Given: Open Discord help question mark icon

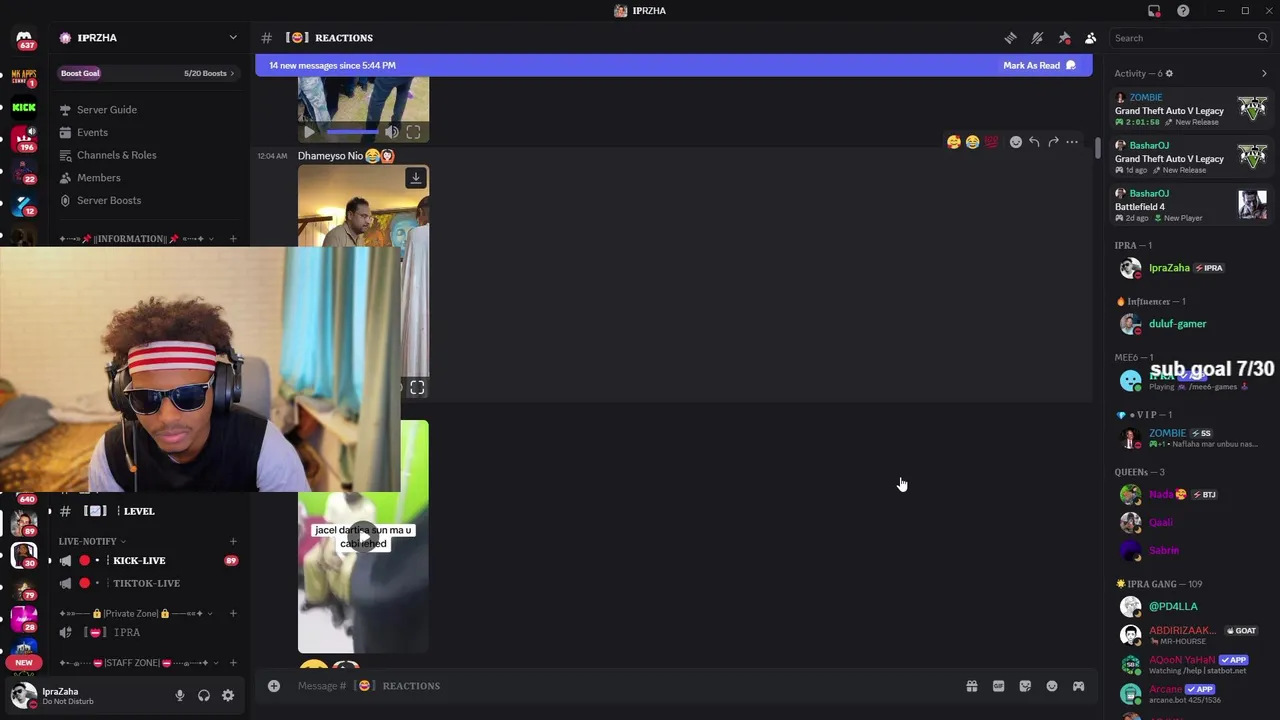Looking at the screenshot, I should click(x=1183, y=10).
